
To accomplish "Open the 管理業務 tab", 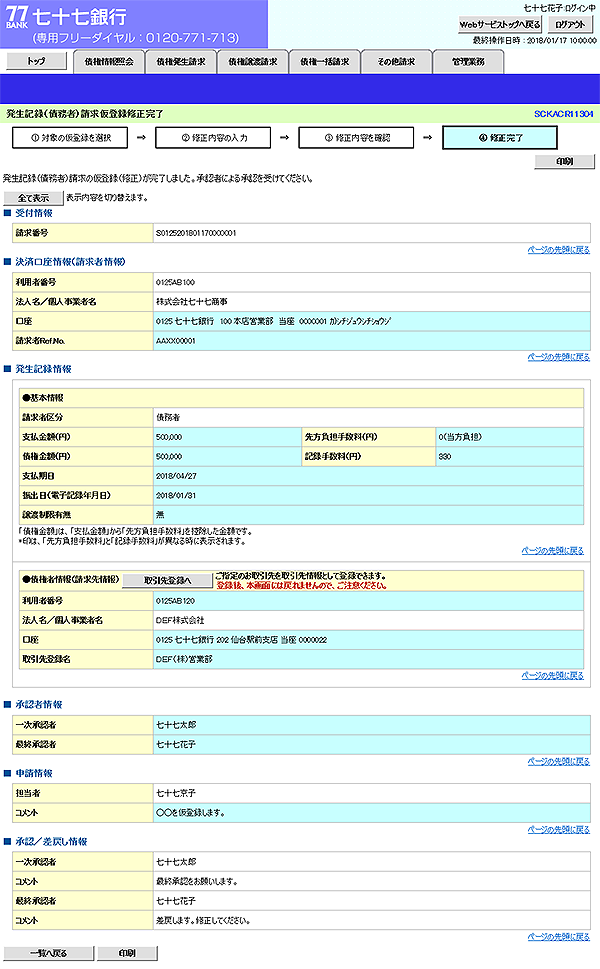I will coord(468,62).
